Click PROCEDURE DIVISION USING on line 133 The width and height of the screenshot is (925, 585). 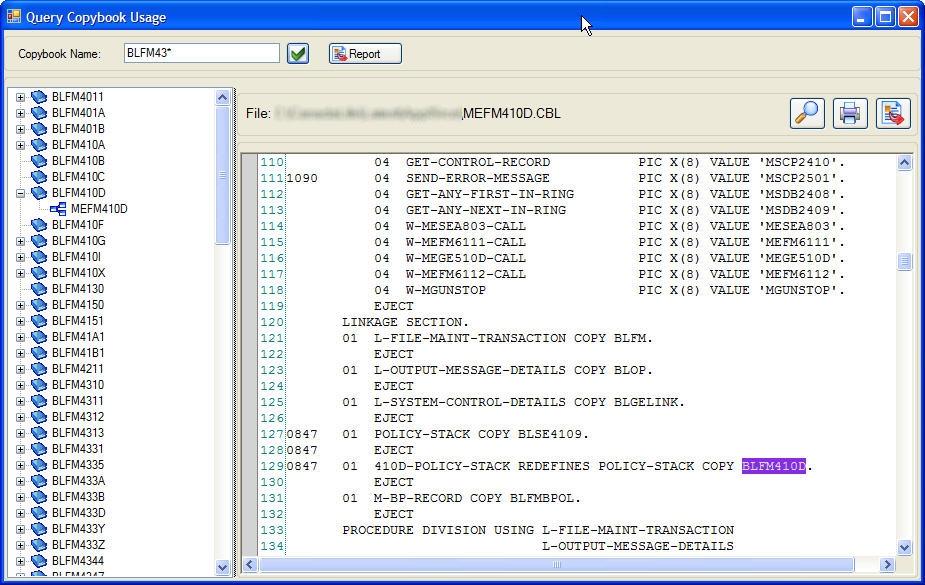(x=438, y=530)
